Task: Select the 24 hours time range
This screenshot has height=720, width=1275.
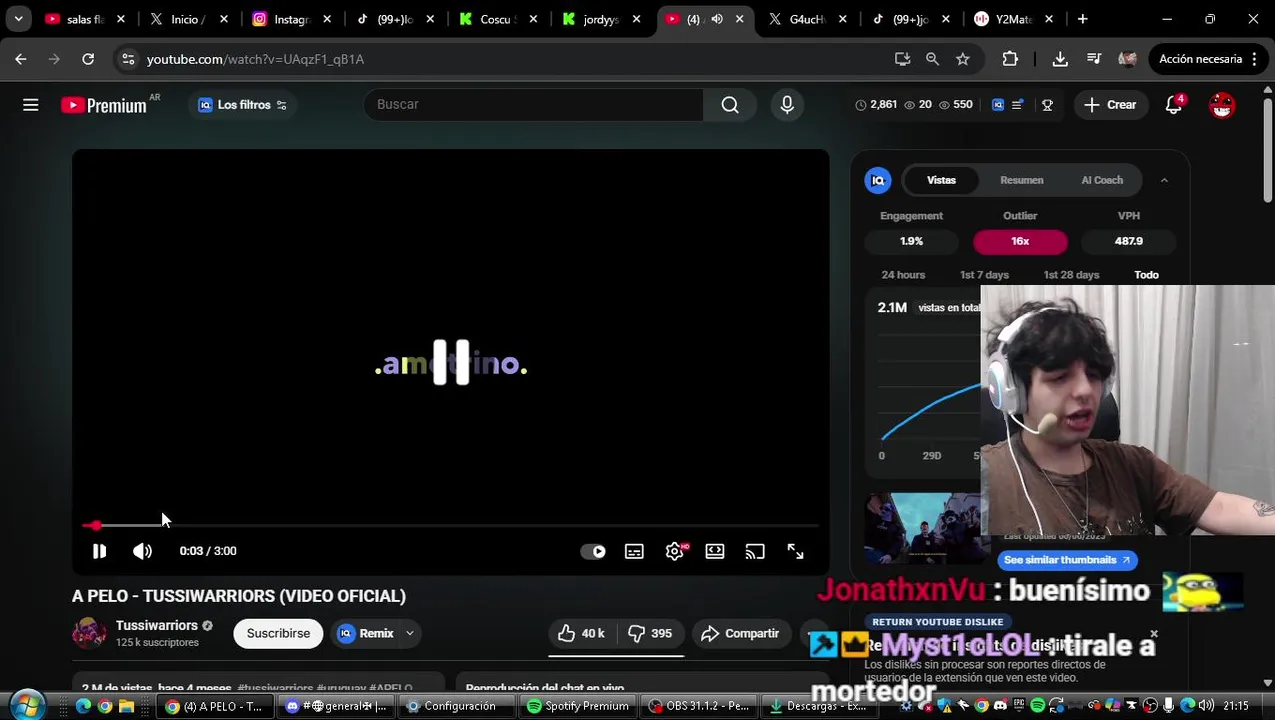Action: (903, 275)
